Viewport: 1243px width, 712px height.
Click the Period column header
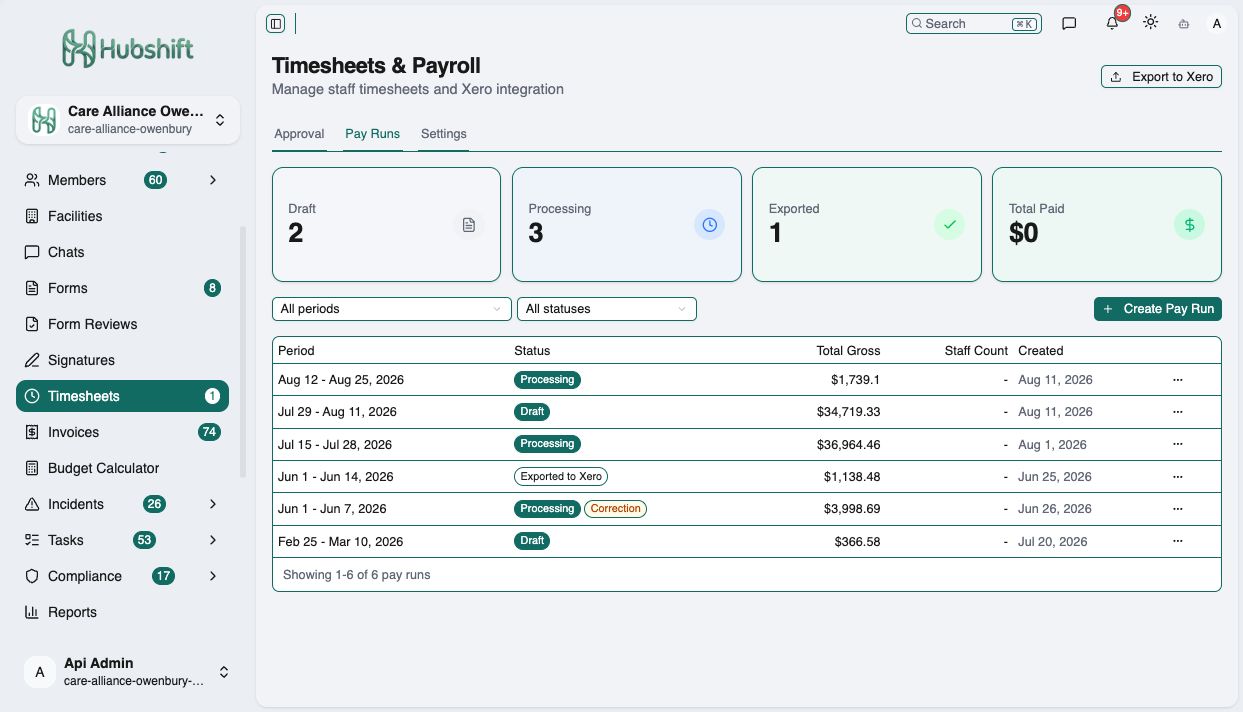click(296, 351)
